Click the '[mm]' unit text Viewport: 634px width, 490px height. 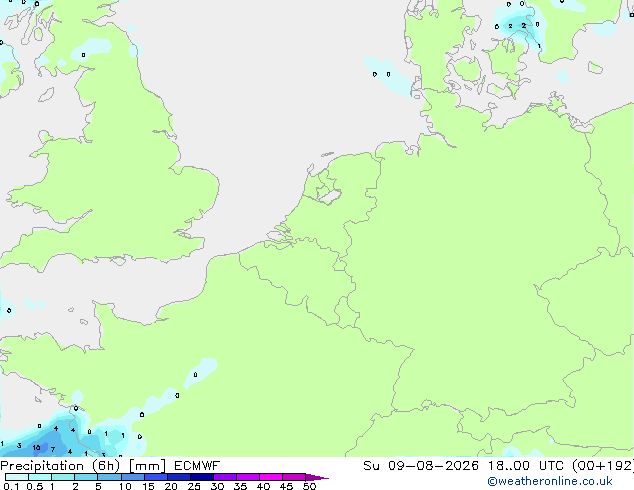point(147,466)
